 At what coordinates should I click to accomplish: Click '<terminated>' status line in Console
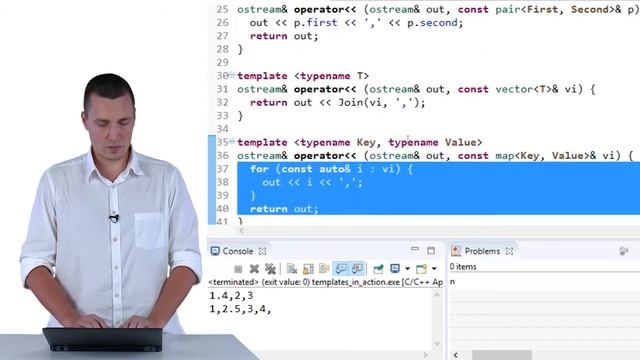click(x=325, y=282)
